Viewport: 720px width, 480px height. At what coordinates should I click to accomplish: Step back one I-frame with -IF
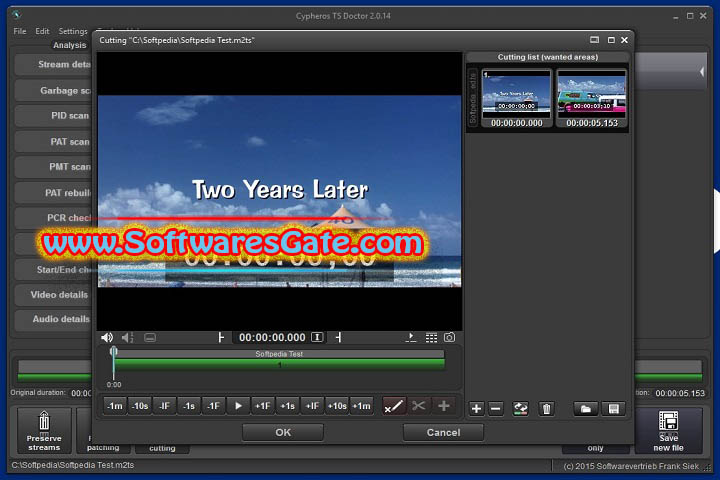pyautogui.click(x=164, y=406)
